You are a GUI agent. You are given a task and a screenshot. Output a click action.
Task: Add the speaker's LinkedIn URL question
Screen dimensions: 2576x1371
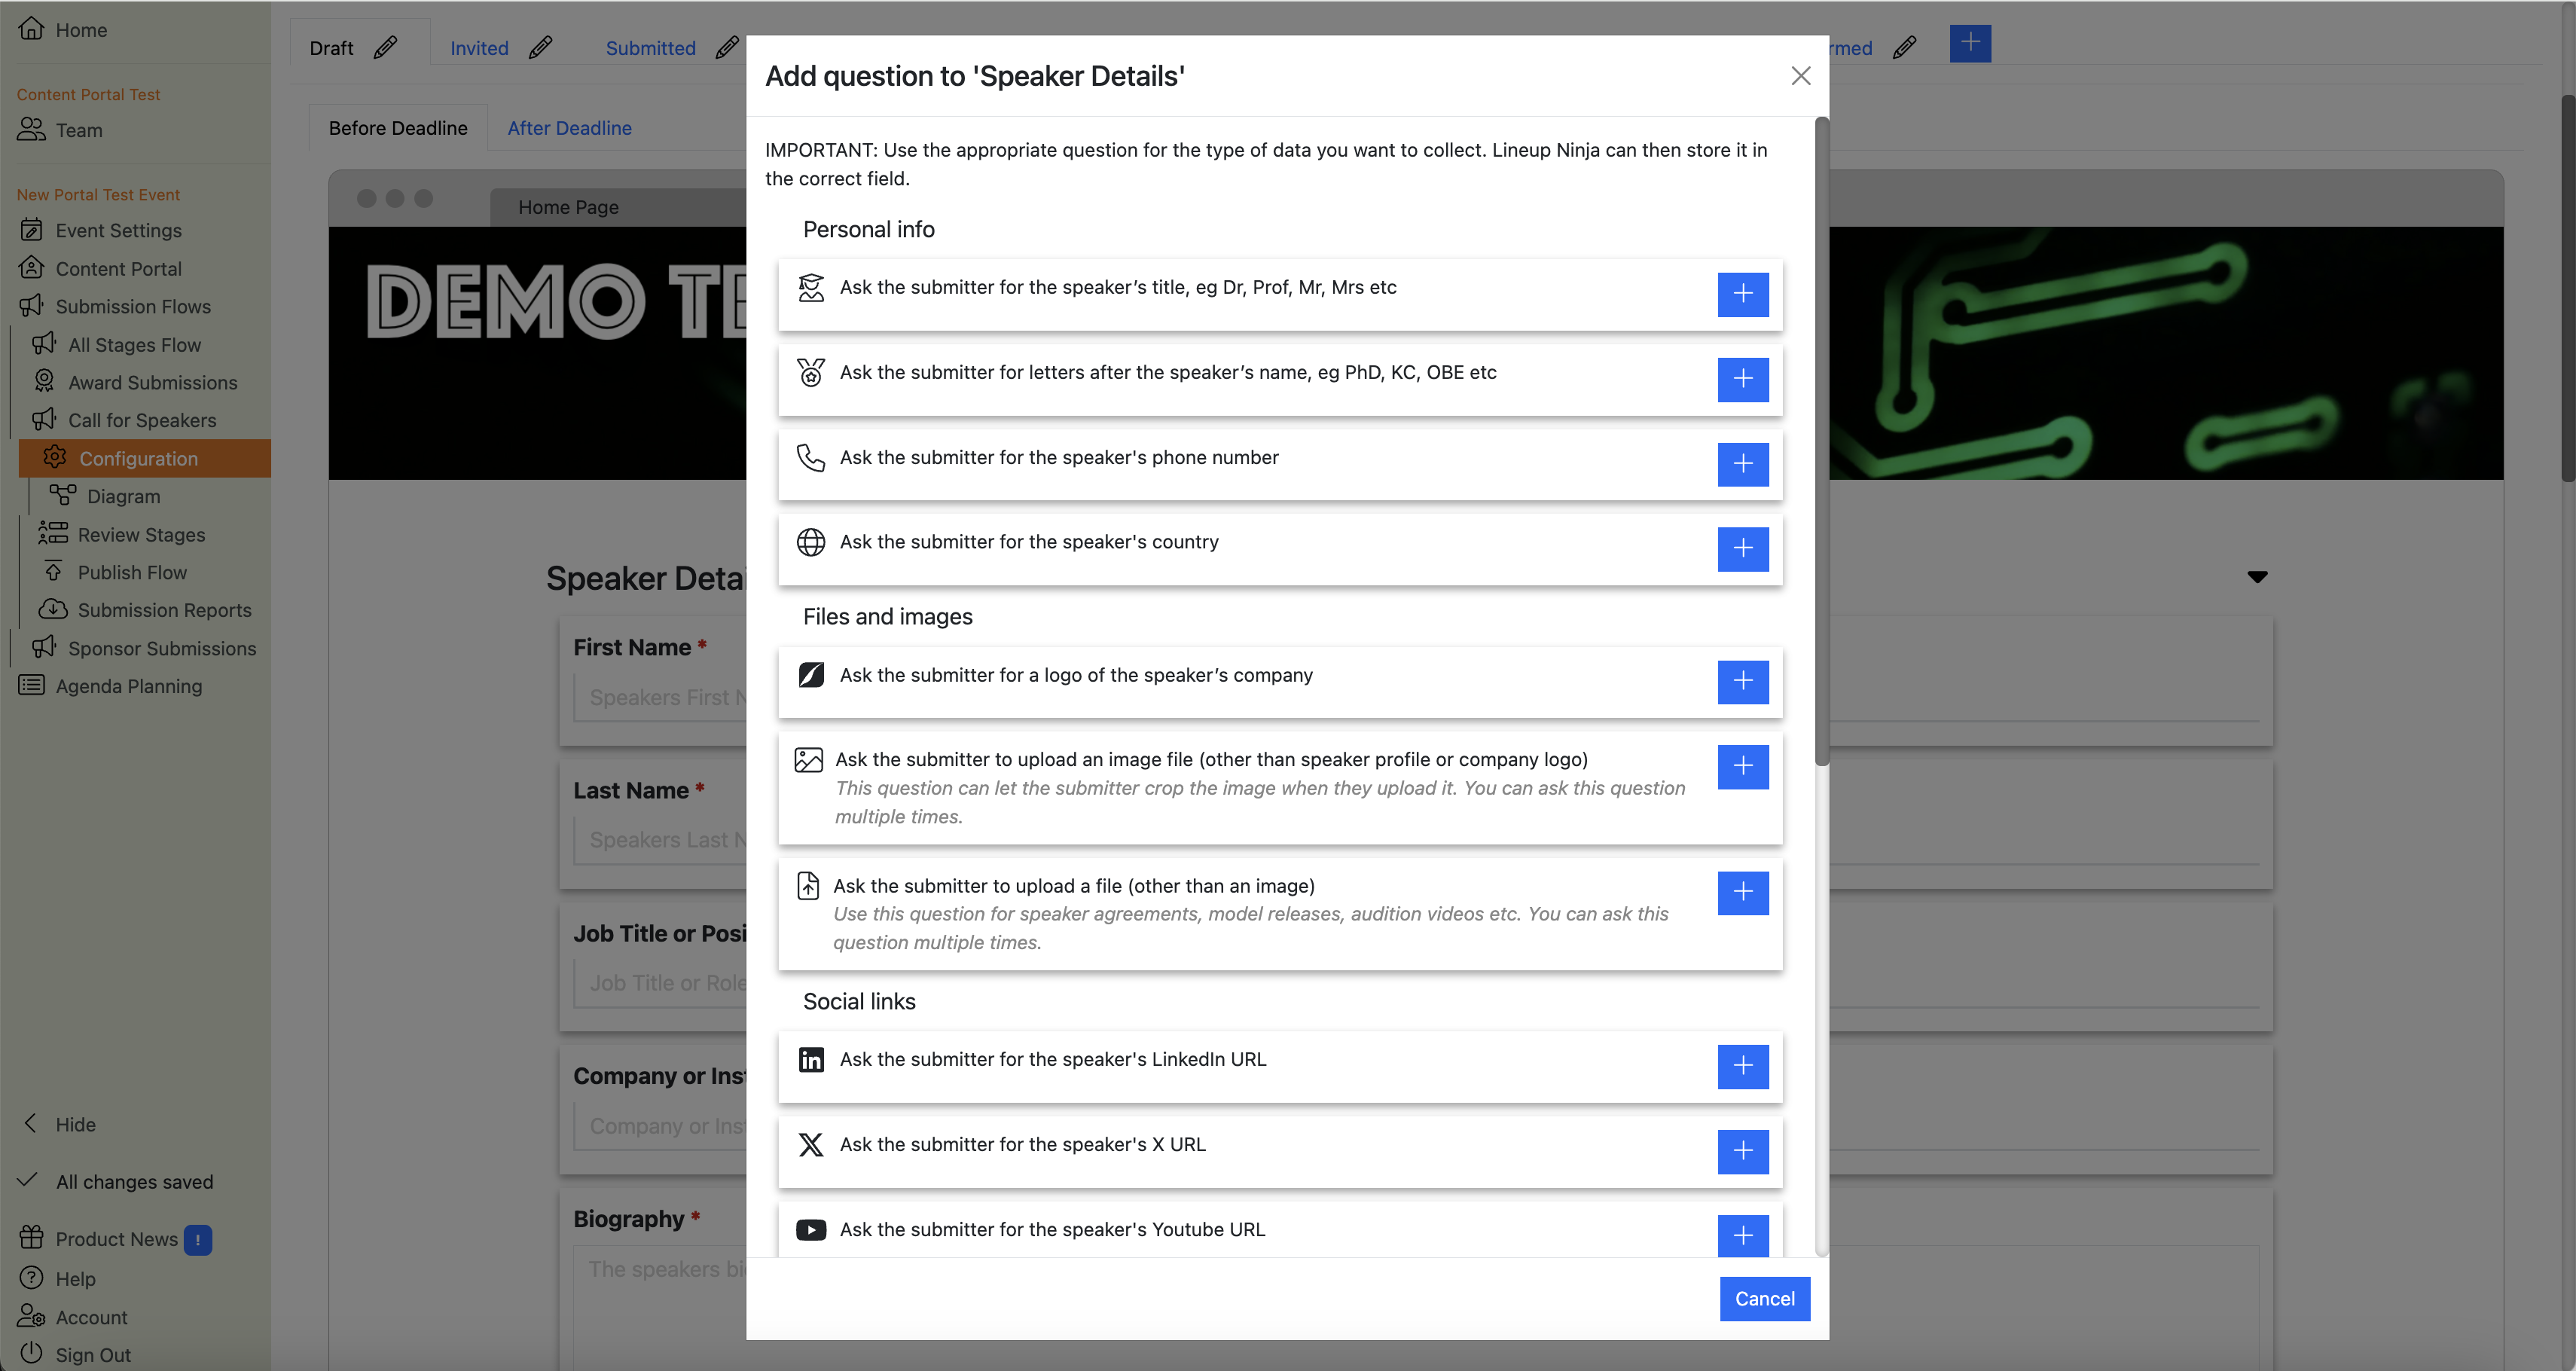[1742, 1066]
